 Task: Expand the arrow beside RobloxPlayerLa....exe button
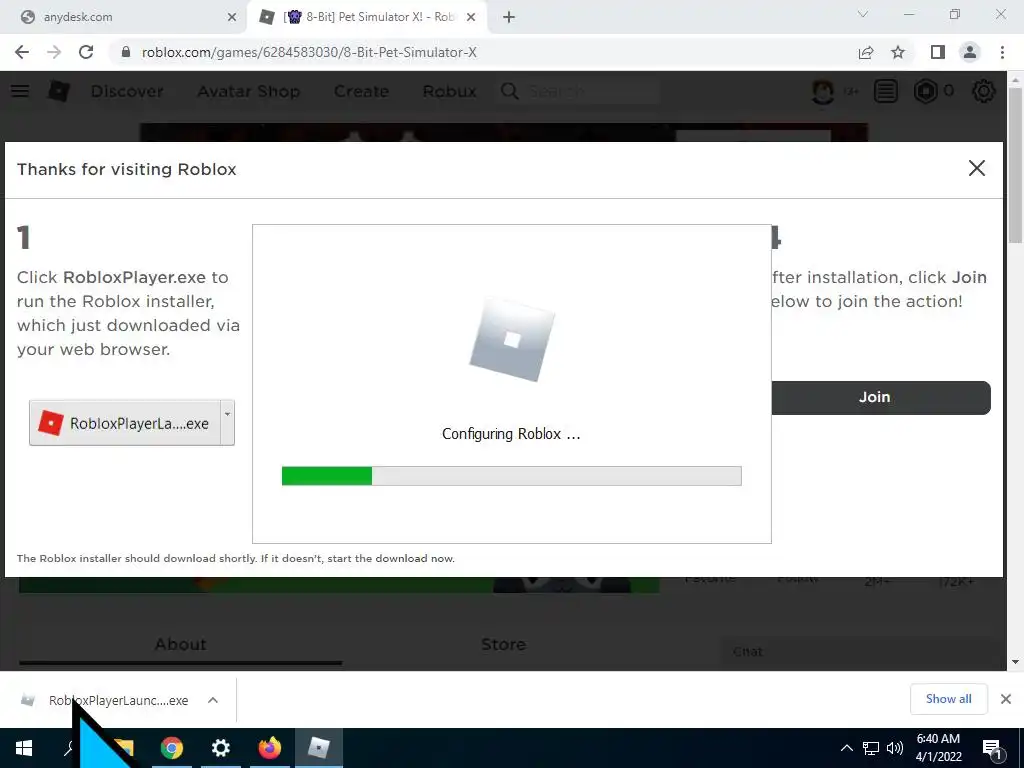[x=227, y=423]
